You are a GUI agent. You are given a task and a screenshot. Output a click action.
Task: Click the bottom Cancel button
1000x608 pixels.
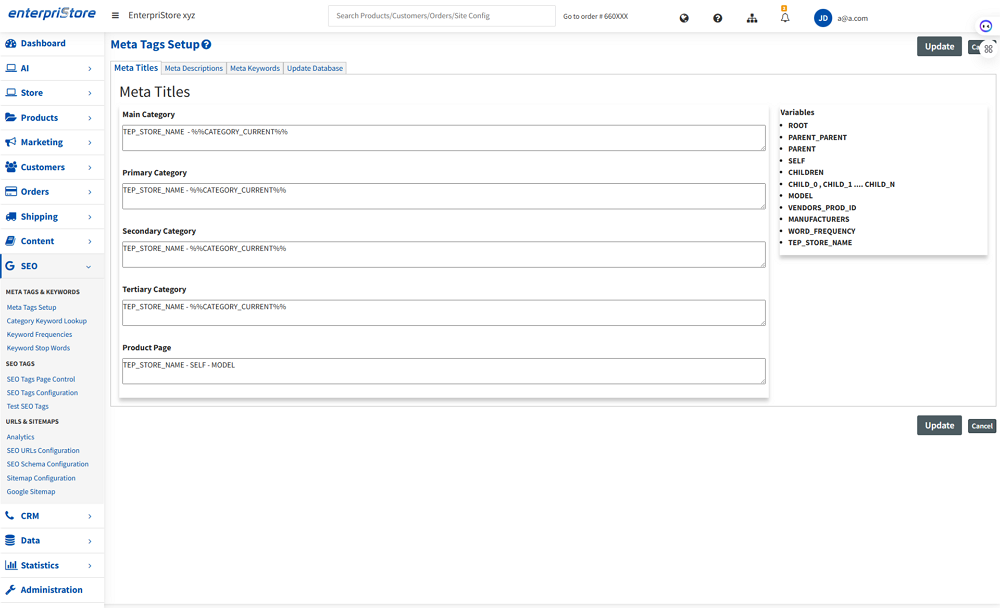tap(982, 426)
